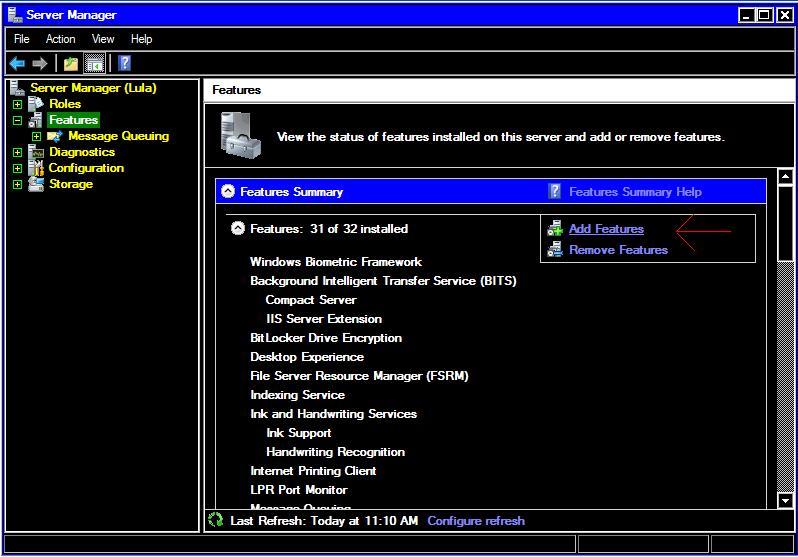Viewport: 798px width, 557px height.
Task: Click the Add Features icon
Action: point(555,228)
